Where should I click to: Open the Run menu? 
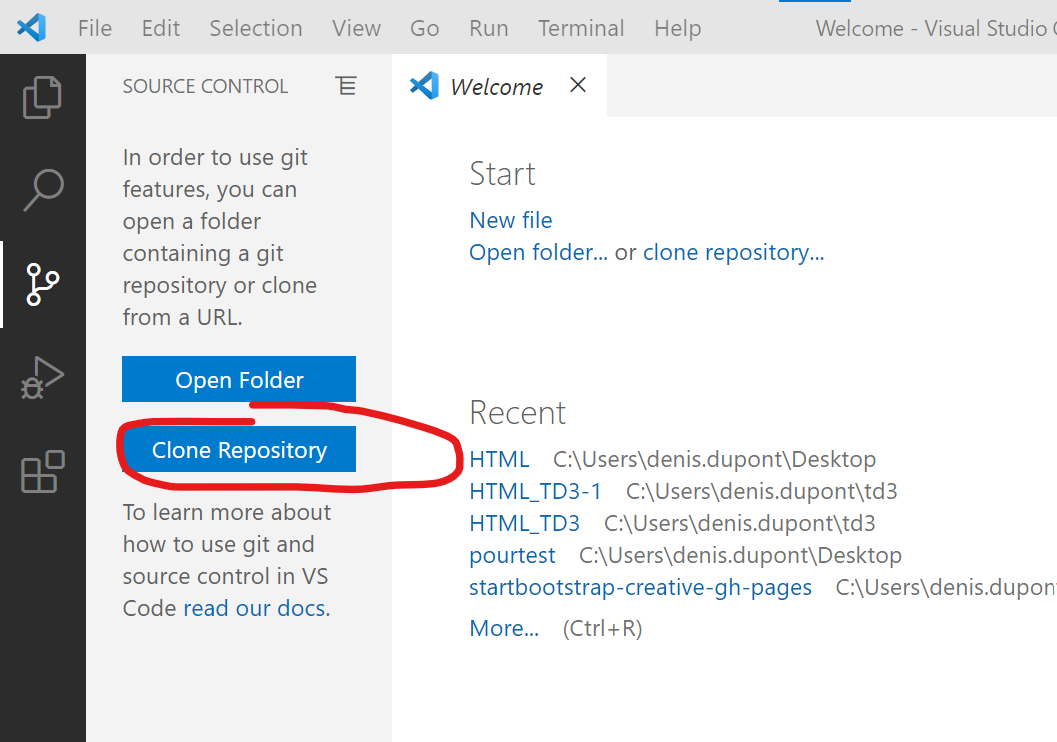[x=489, y=28]
